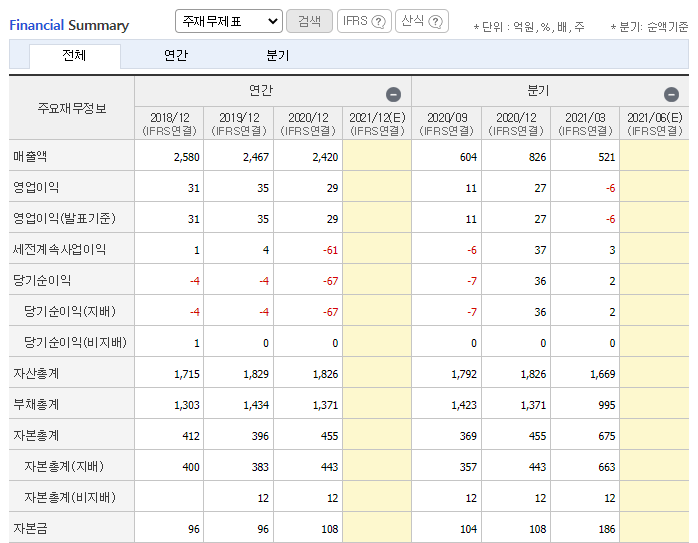
Task: Collapse the 연간 column group
Action: pos(393,94)
